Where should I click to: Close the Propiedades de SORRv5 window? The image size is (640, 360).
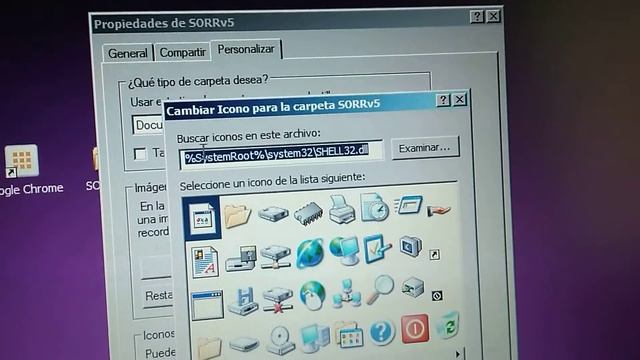[x=493, y=16]
